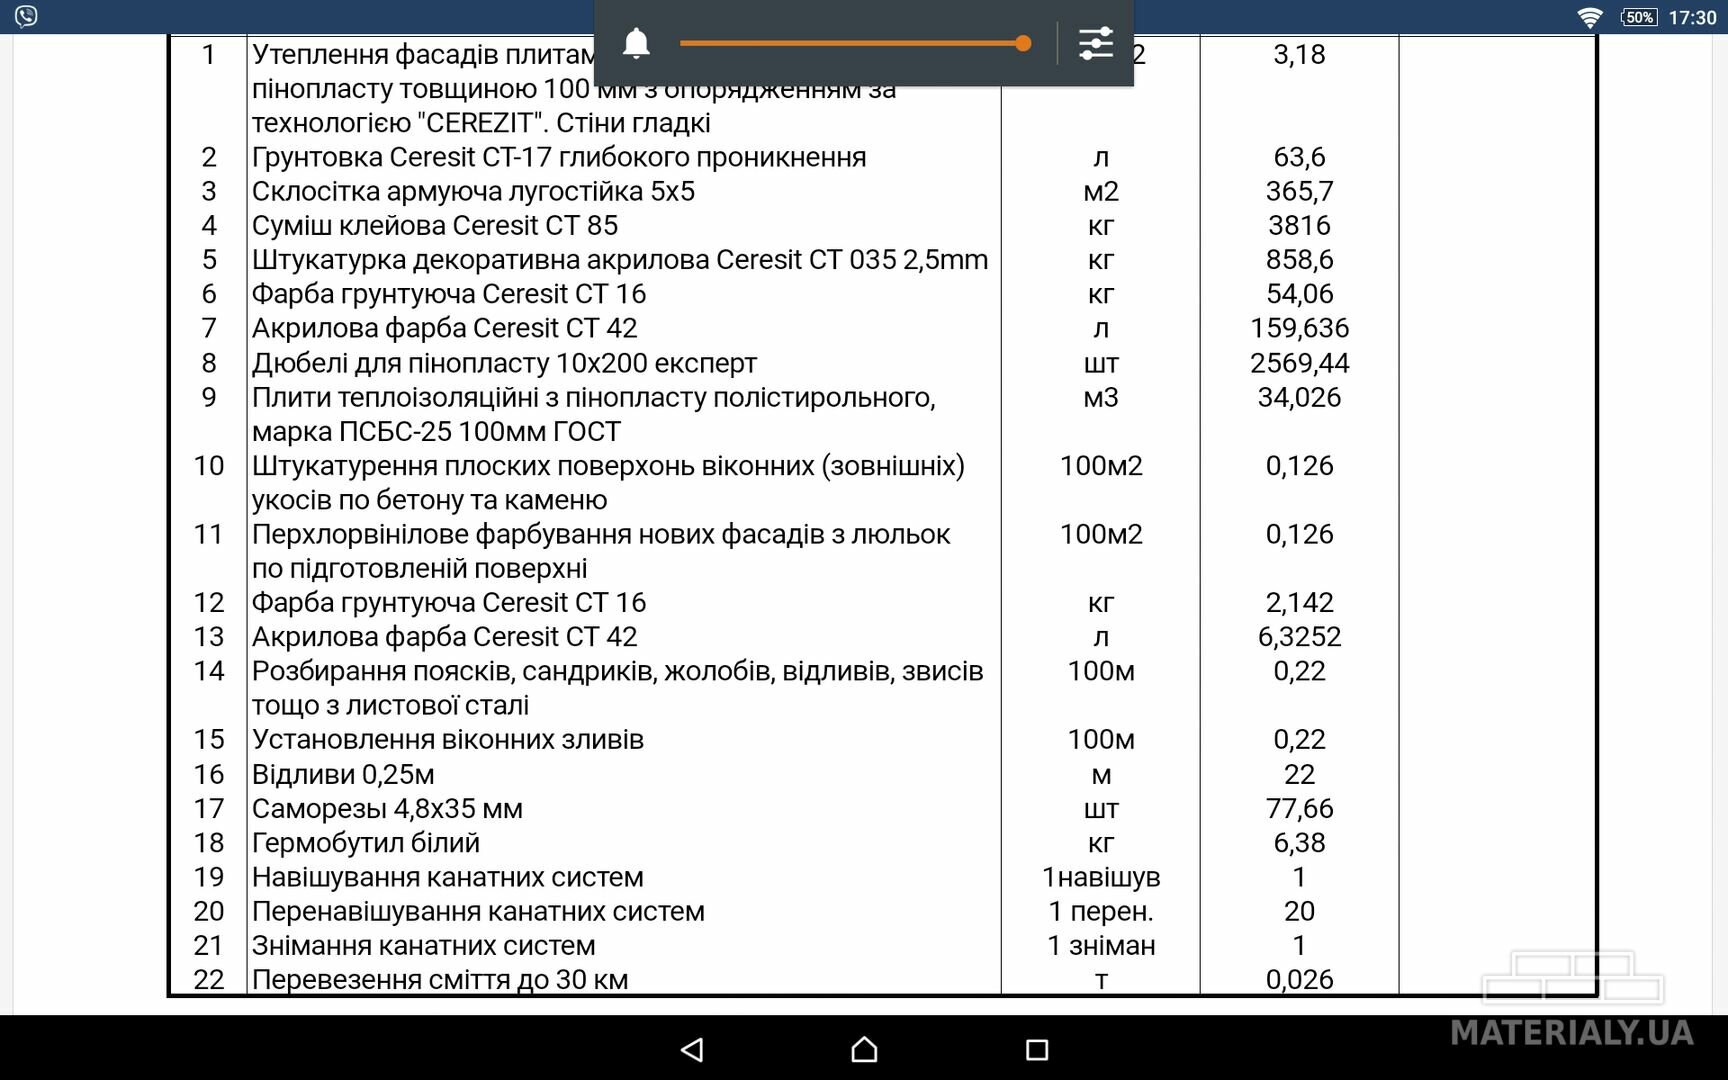Select 'Гермобутил білий' text
1728x1080 pixels.
[366, 843]
